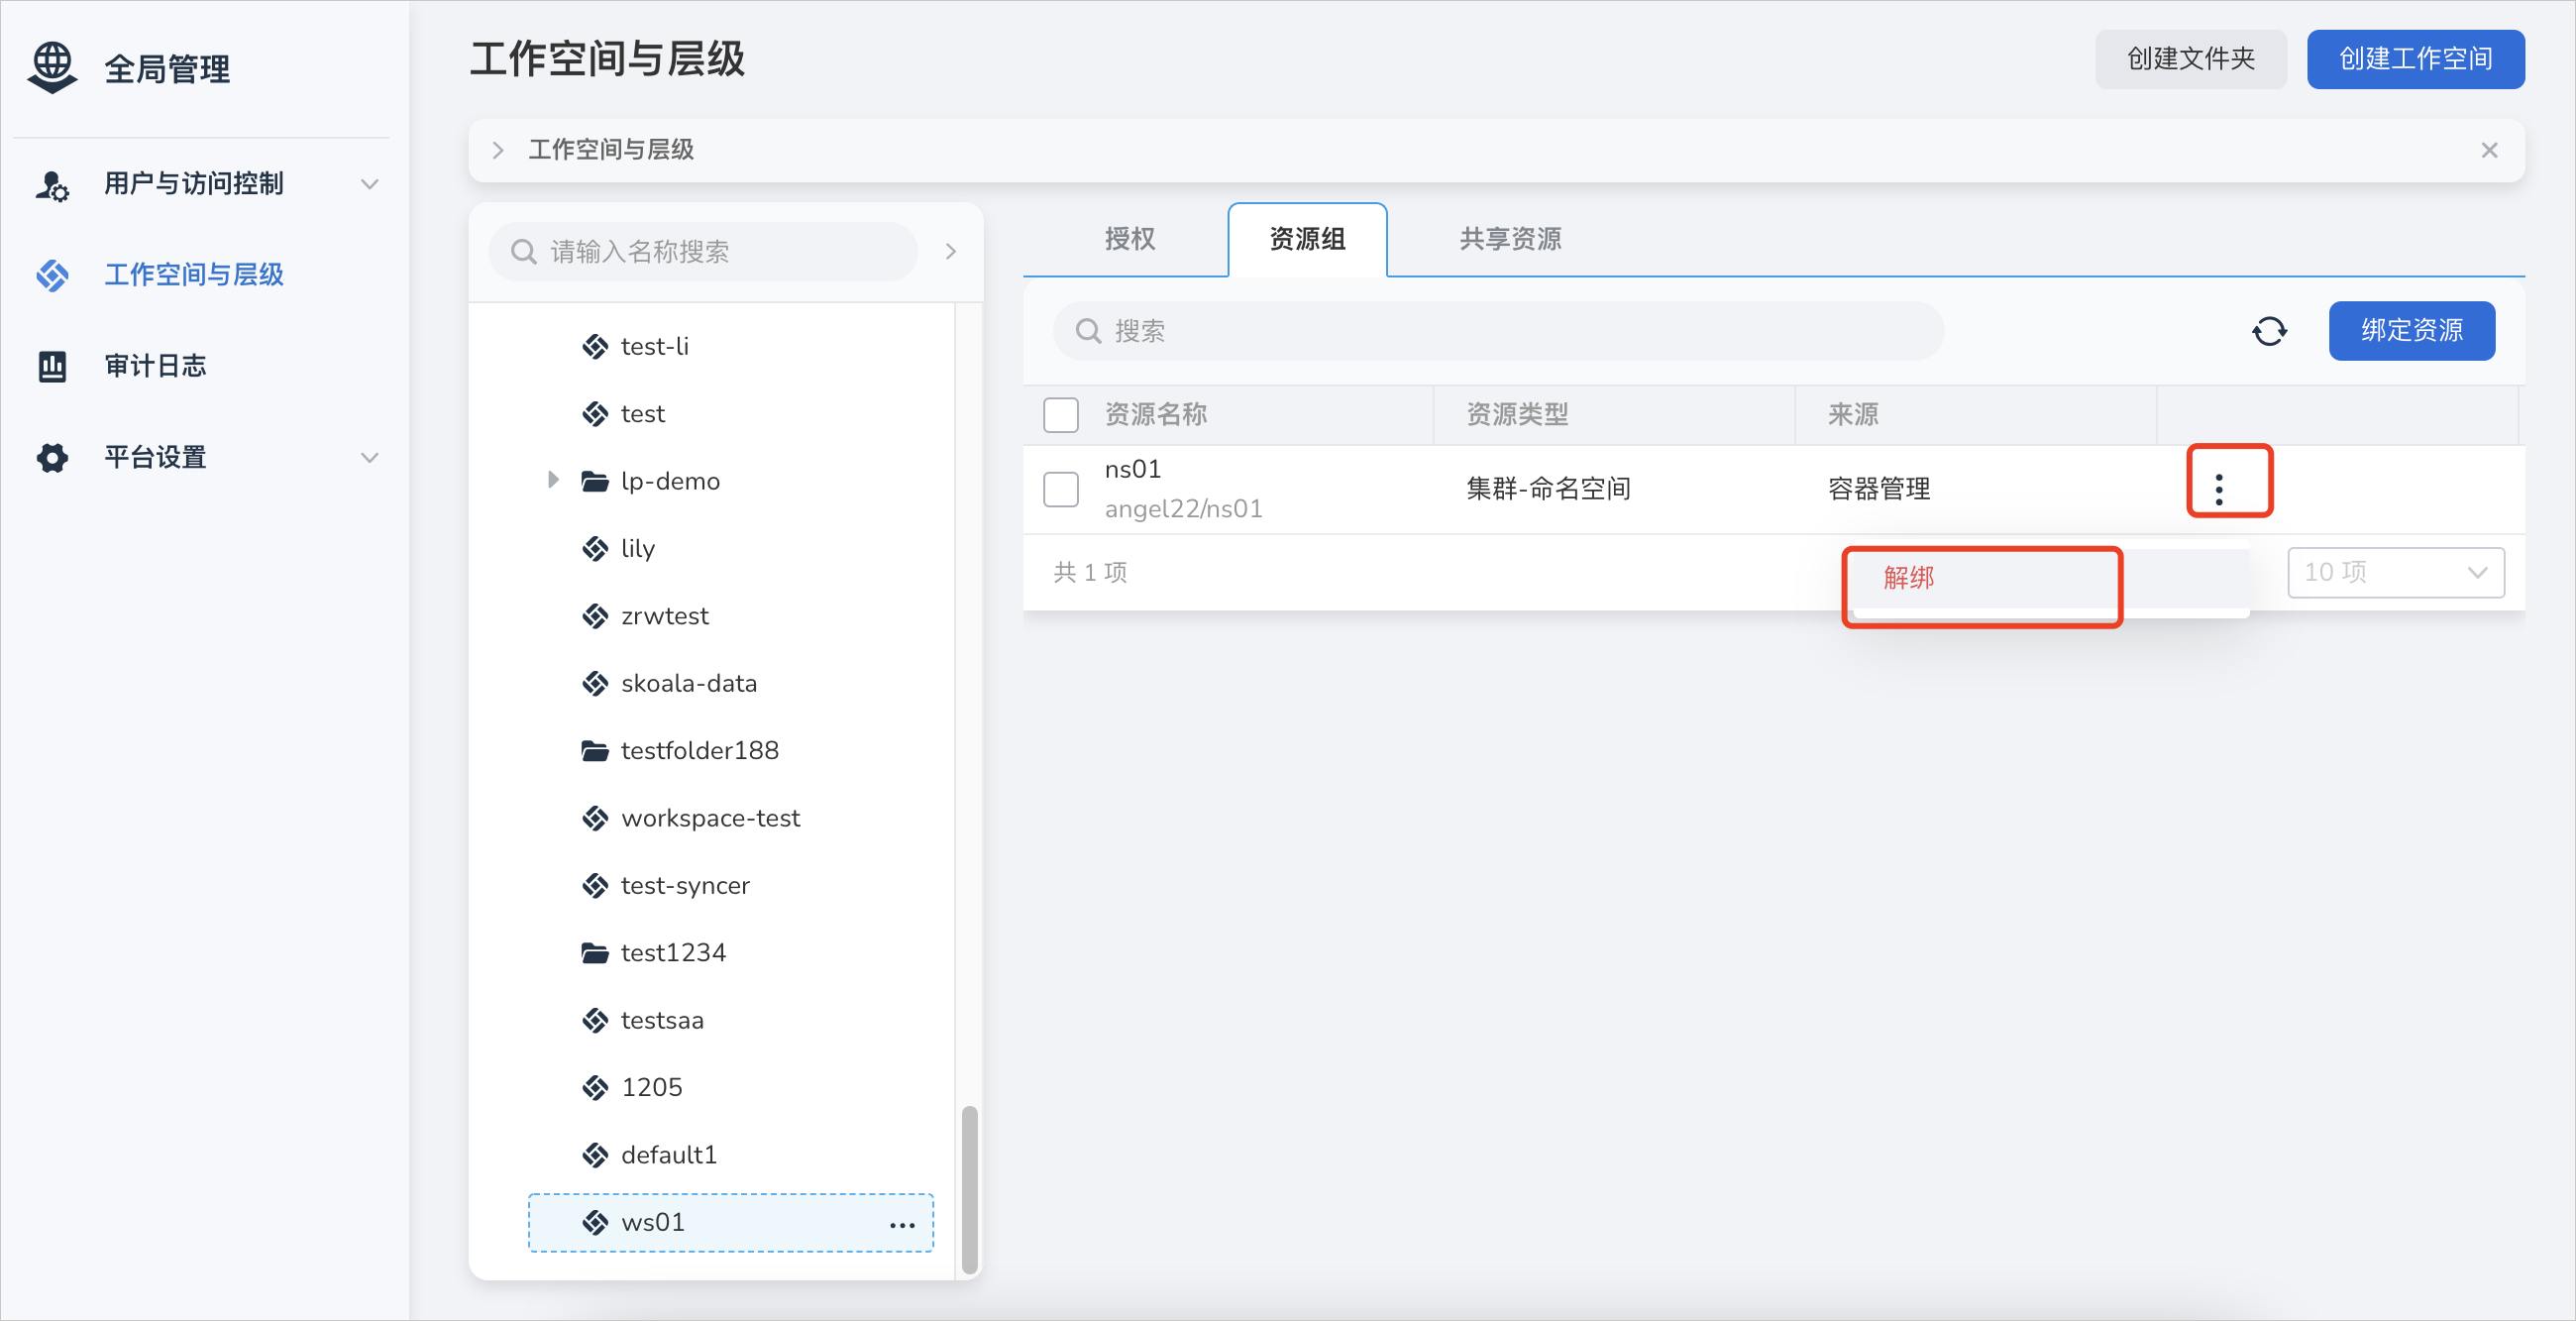Click the 工作空间与层级 breadcrumb link
Viewport: 2576px width, 1321px height.
(x=611, y=150)
